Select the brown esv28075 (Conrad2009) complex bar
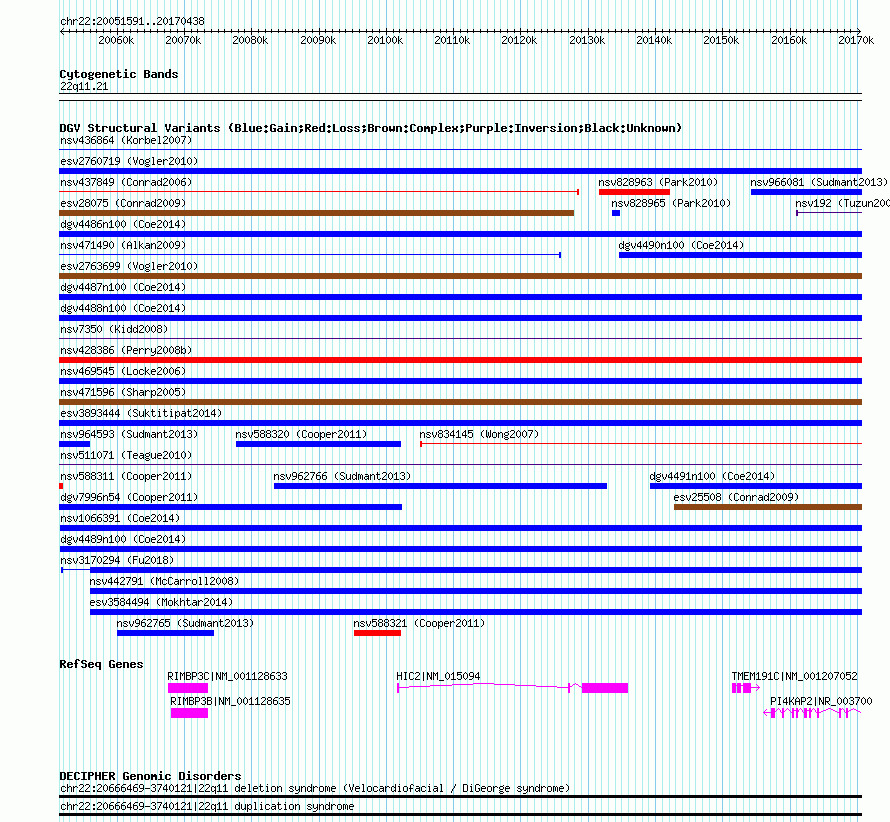The image size is (890, 822). point(316,213)
